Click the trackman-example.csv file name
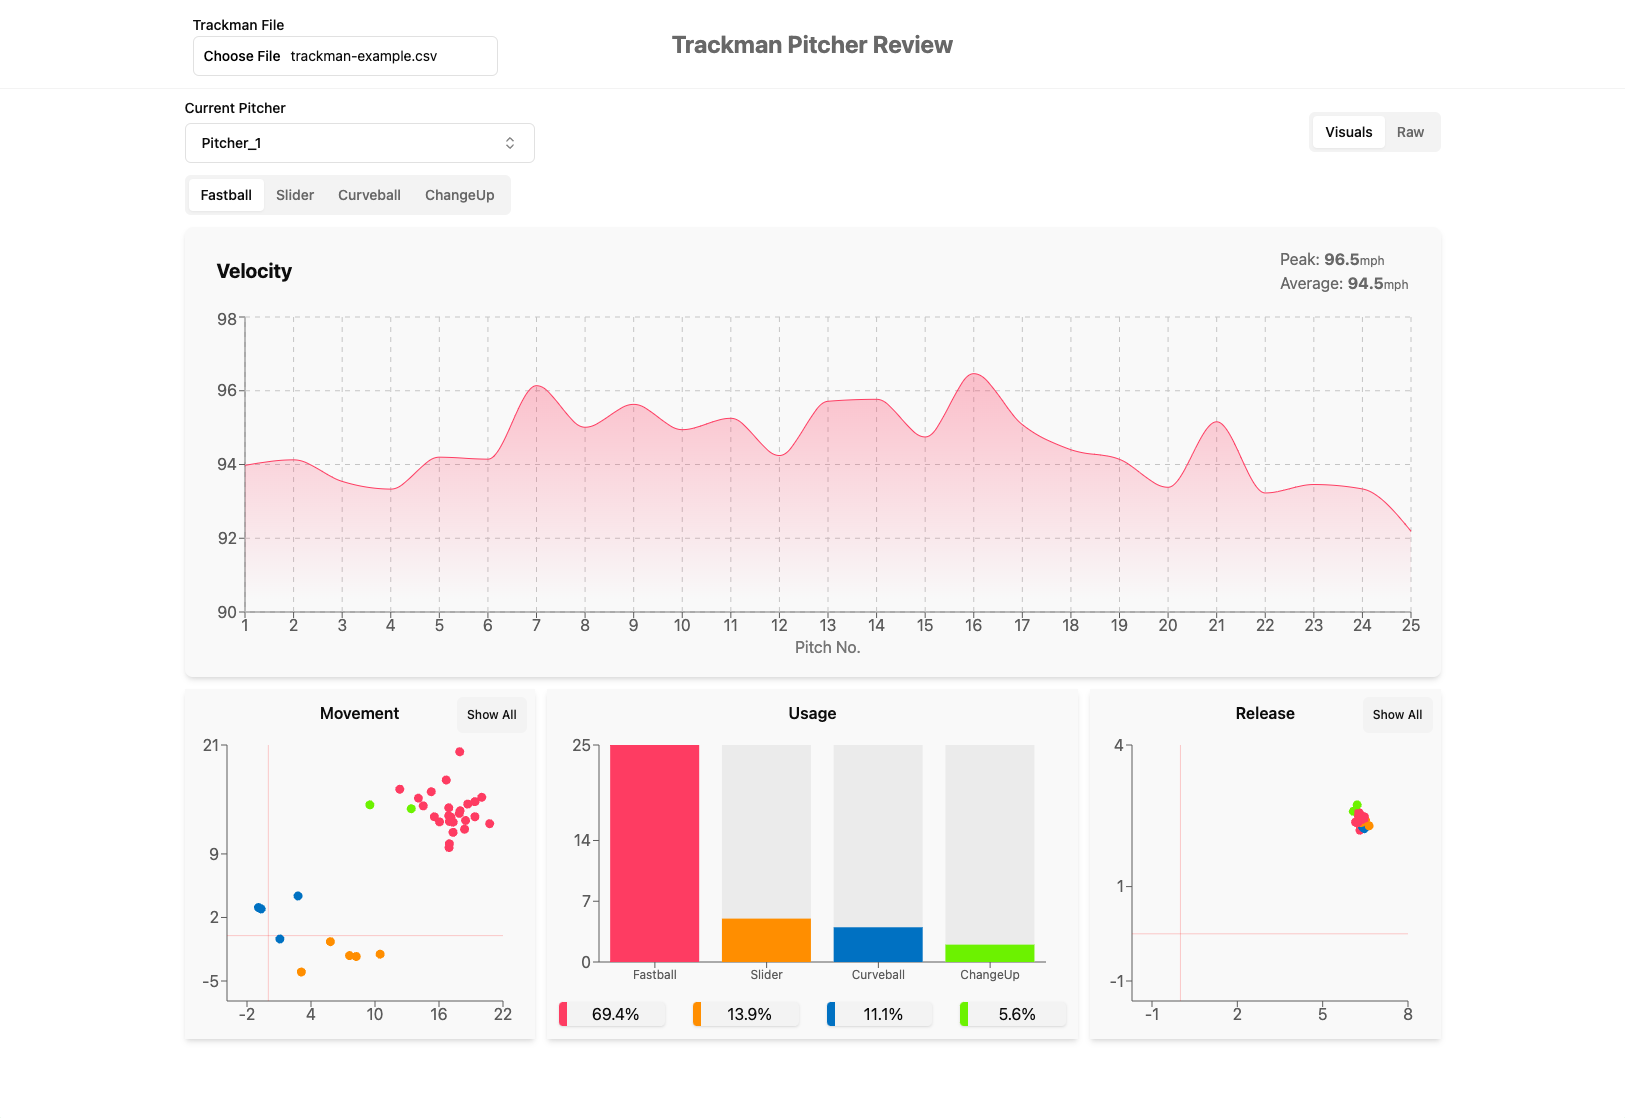The width and height of the screenshot is (1625, 1118). (364, 56)
